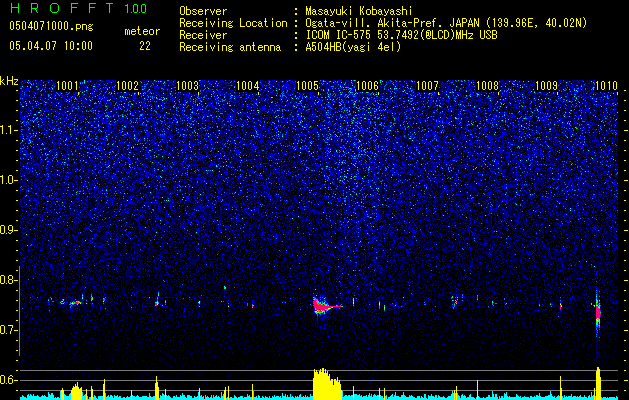This screenshot has width=629, height=400.
Task: Click the HROFFT 1.0.0 title text
Action: point(78,8)
